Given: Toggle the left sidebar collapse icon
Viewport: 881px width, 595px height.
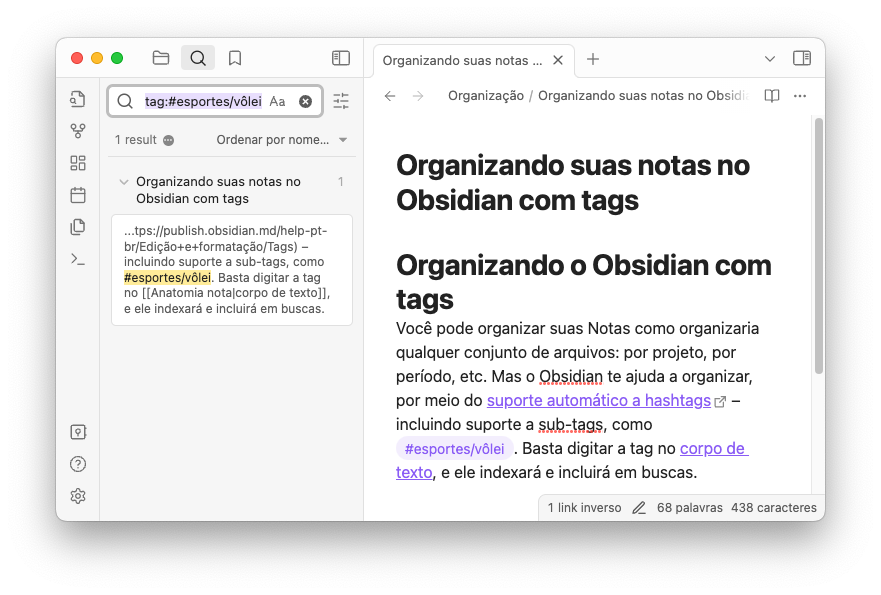Looking at the screenshot, I should click(341, 58).
